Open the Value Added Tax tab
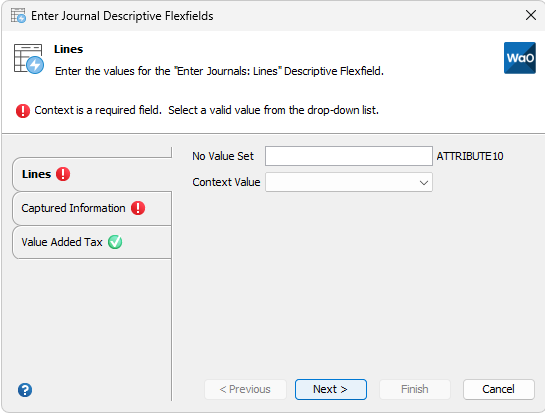 tap(92, 242)
